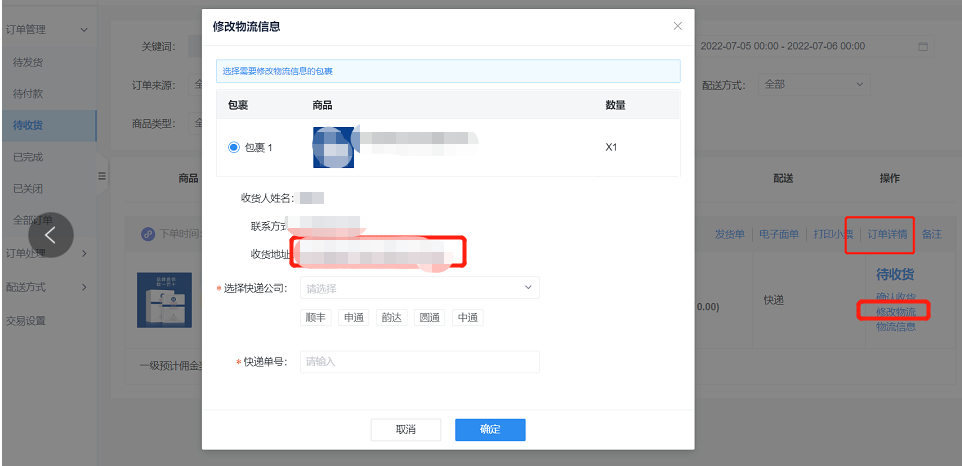The image size is (962, 466).
Task: Close the 修改物流信息 dialog
Action: coord(678,26)
